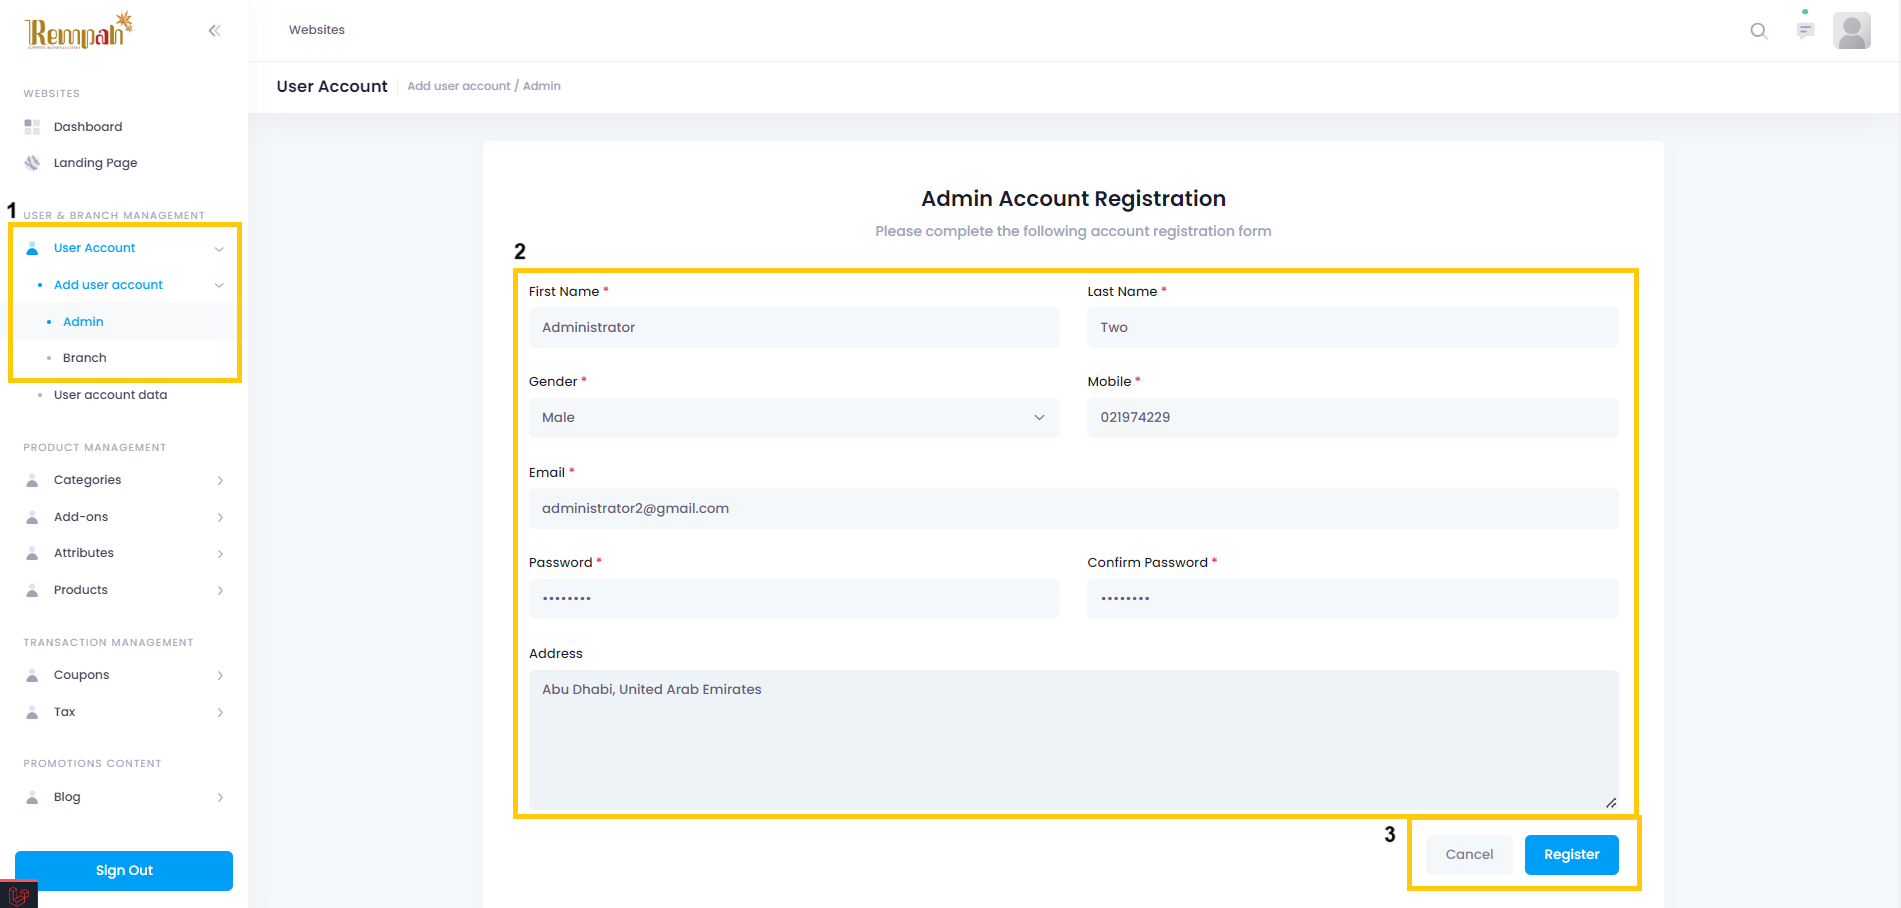Click the Email input field
The height and width of the screenshot is (908, 1901).
point(1073,509)
